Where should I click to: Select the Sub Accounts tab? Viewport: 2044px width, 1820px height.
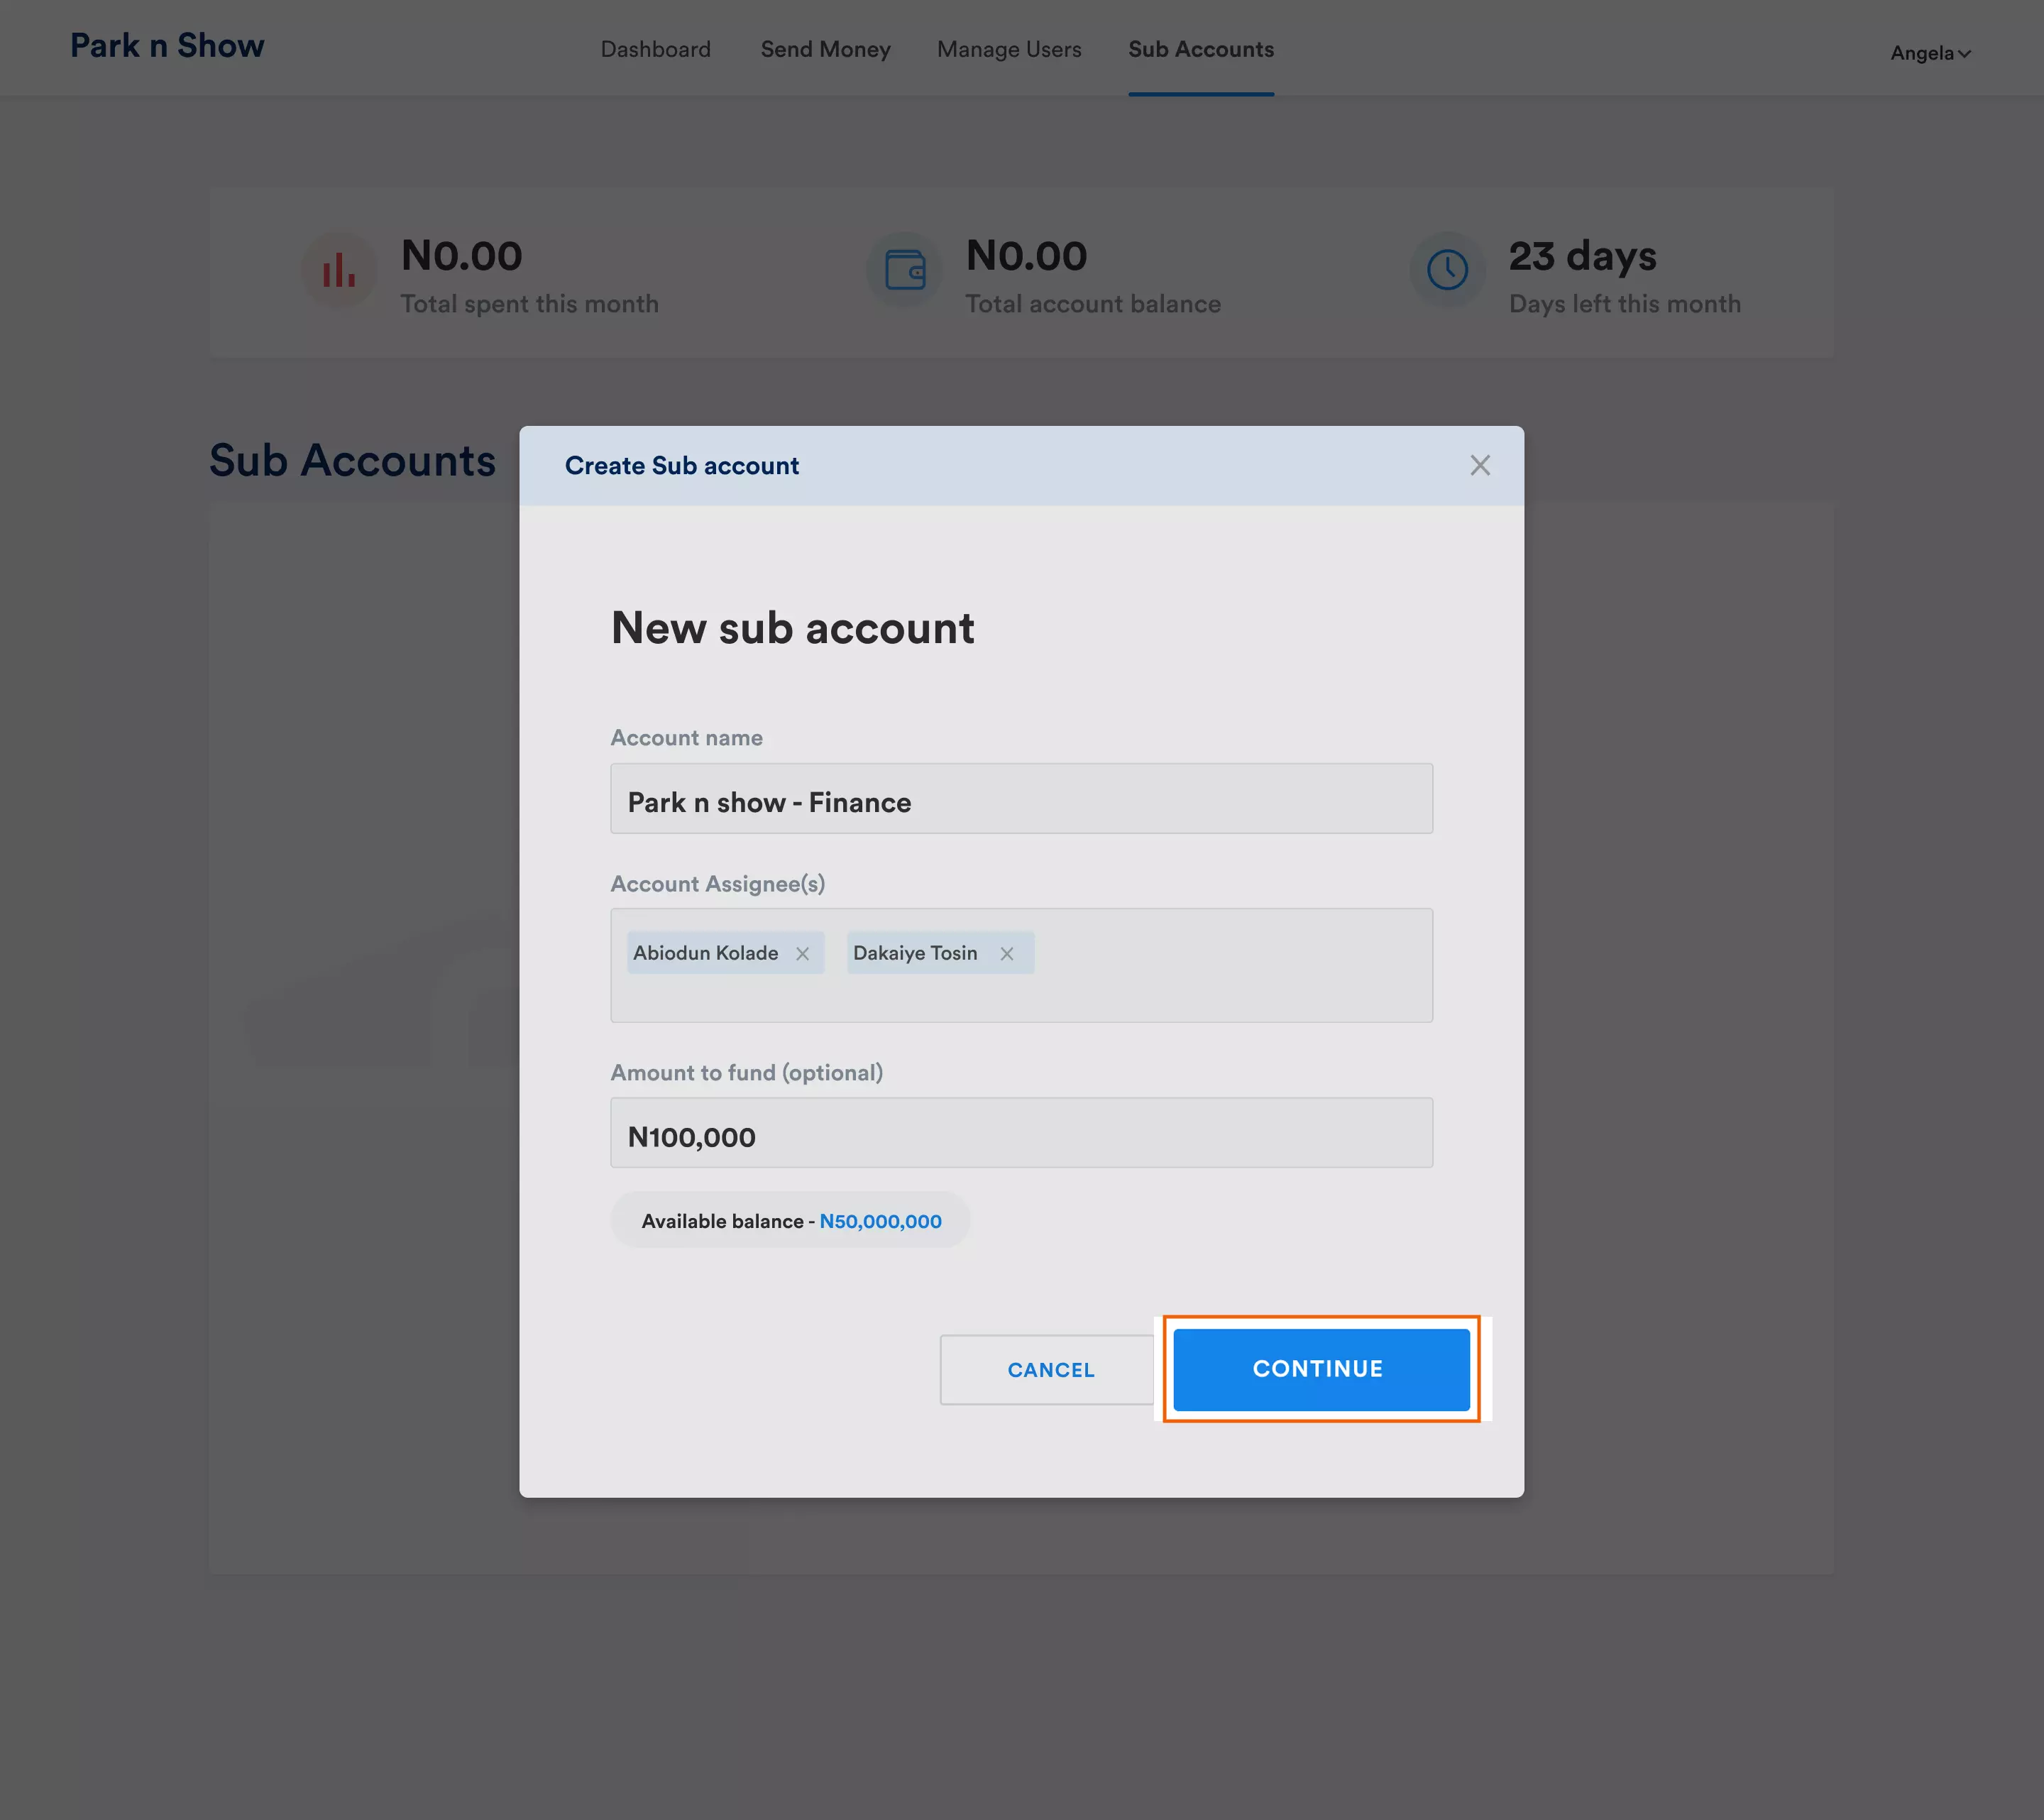coord(1201,49)
